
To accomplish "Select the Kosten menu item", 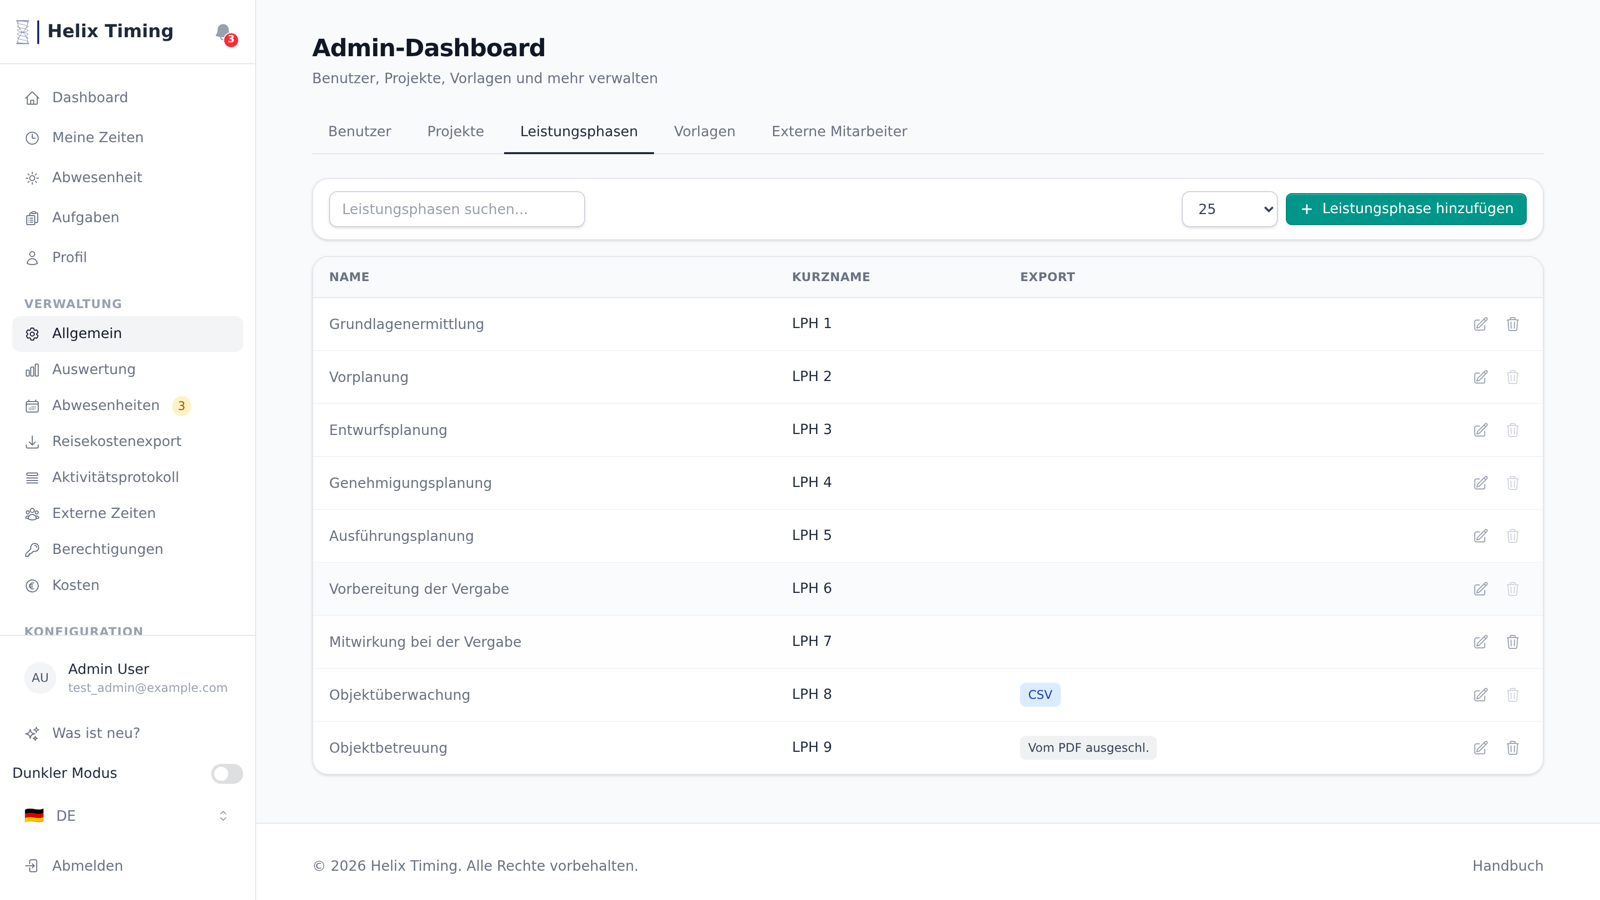I will click(x=128, y=586).
